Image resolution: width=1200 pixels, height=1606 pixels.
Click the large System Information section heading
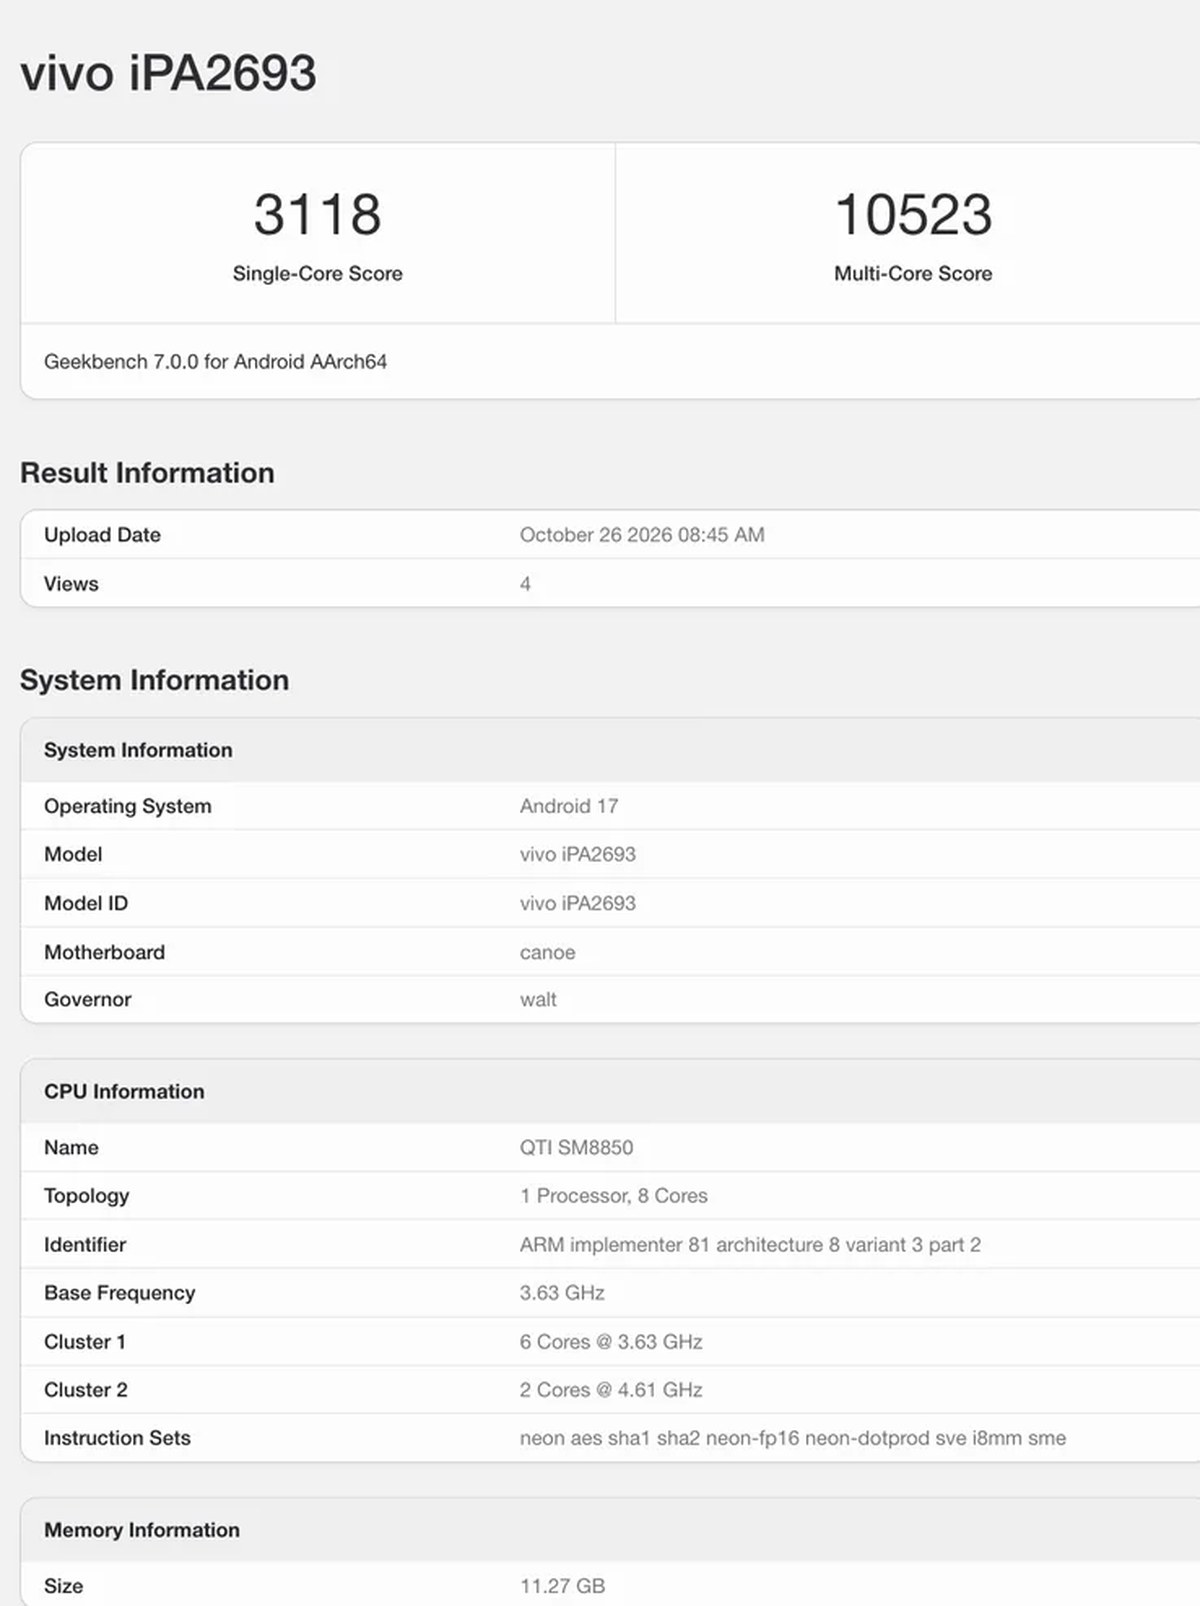154,680
